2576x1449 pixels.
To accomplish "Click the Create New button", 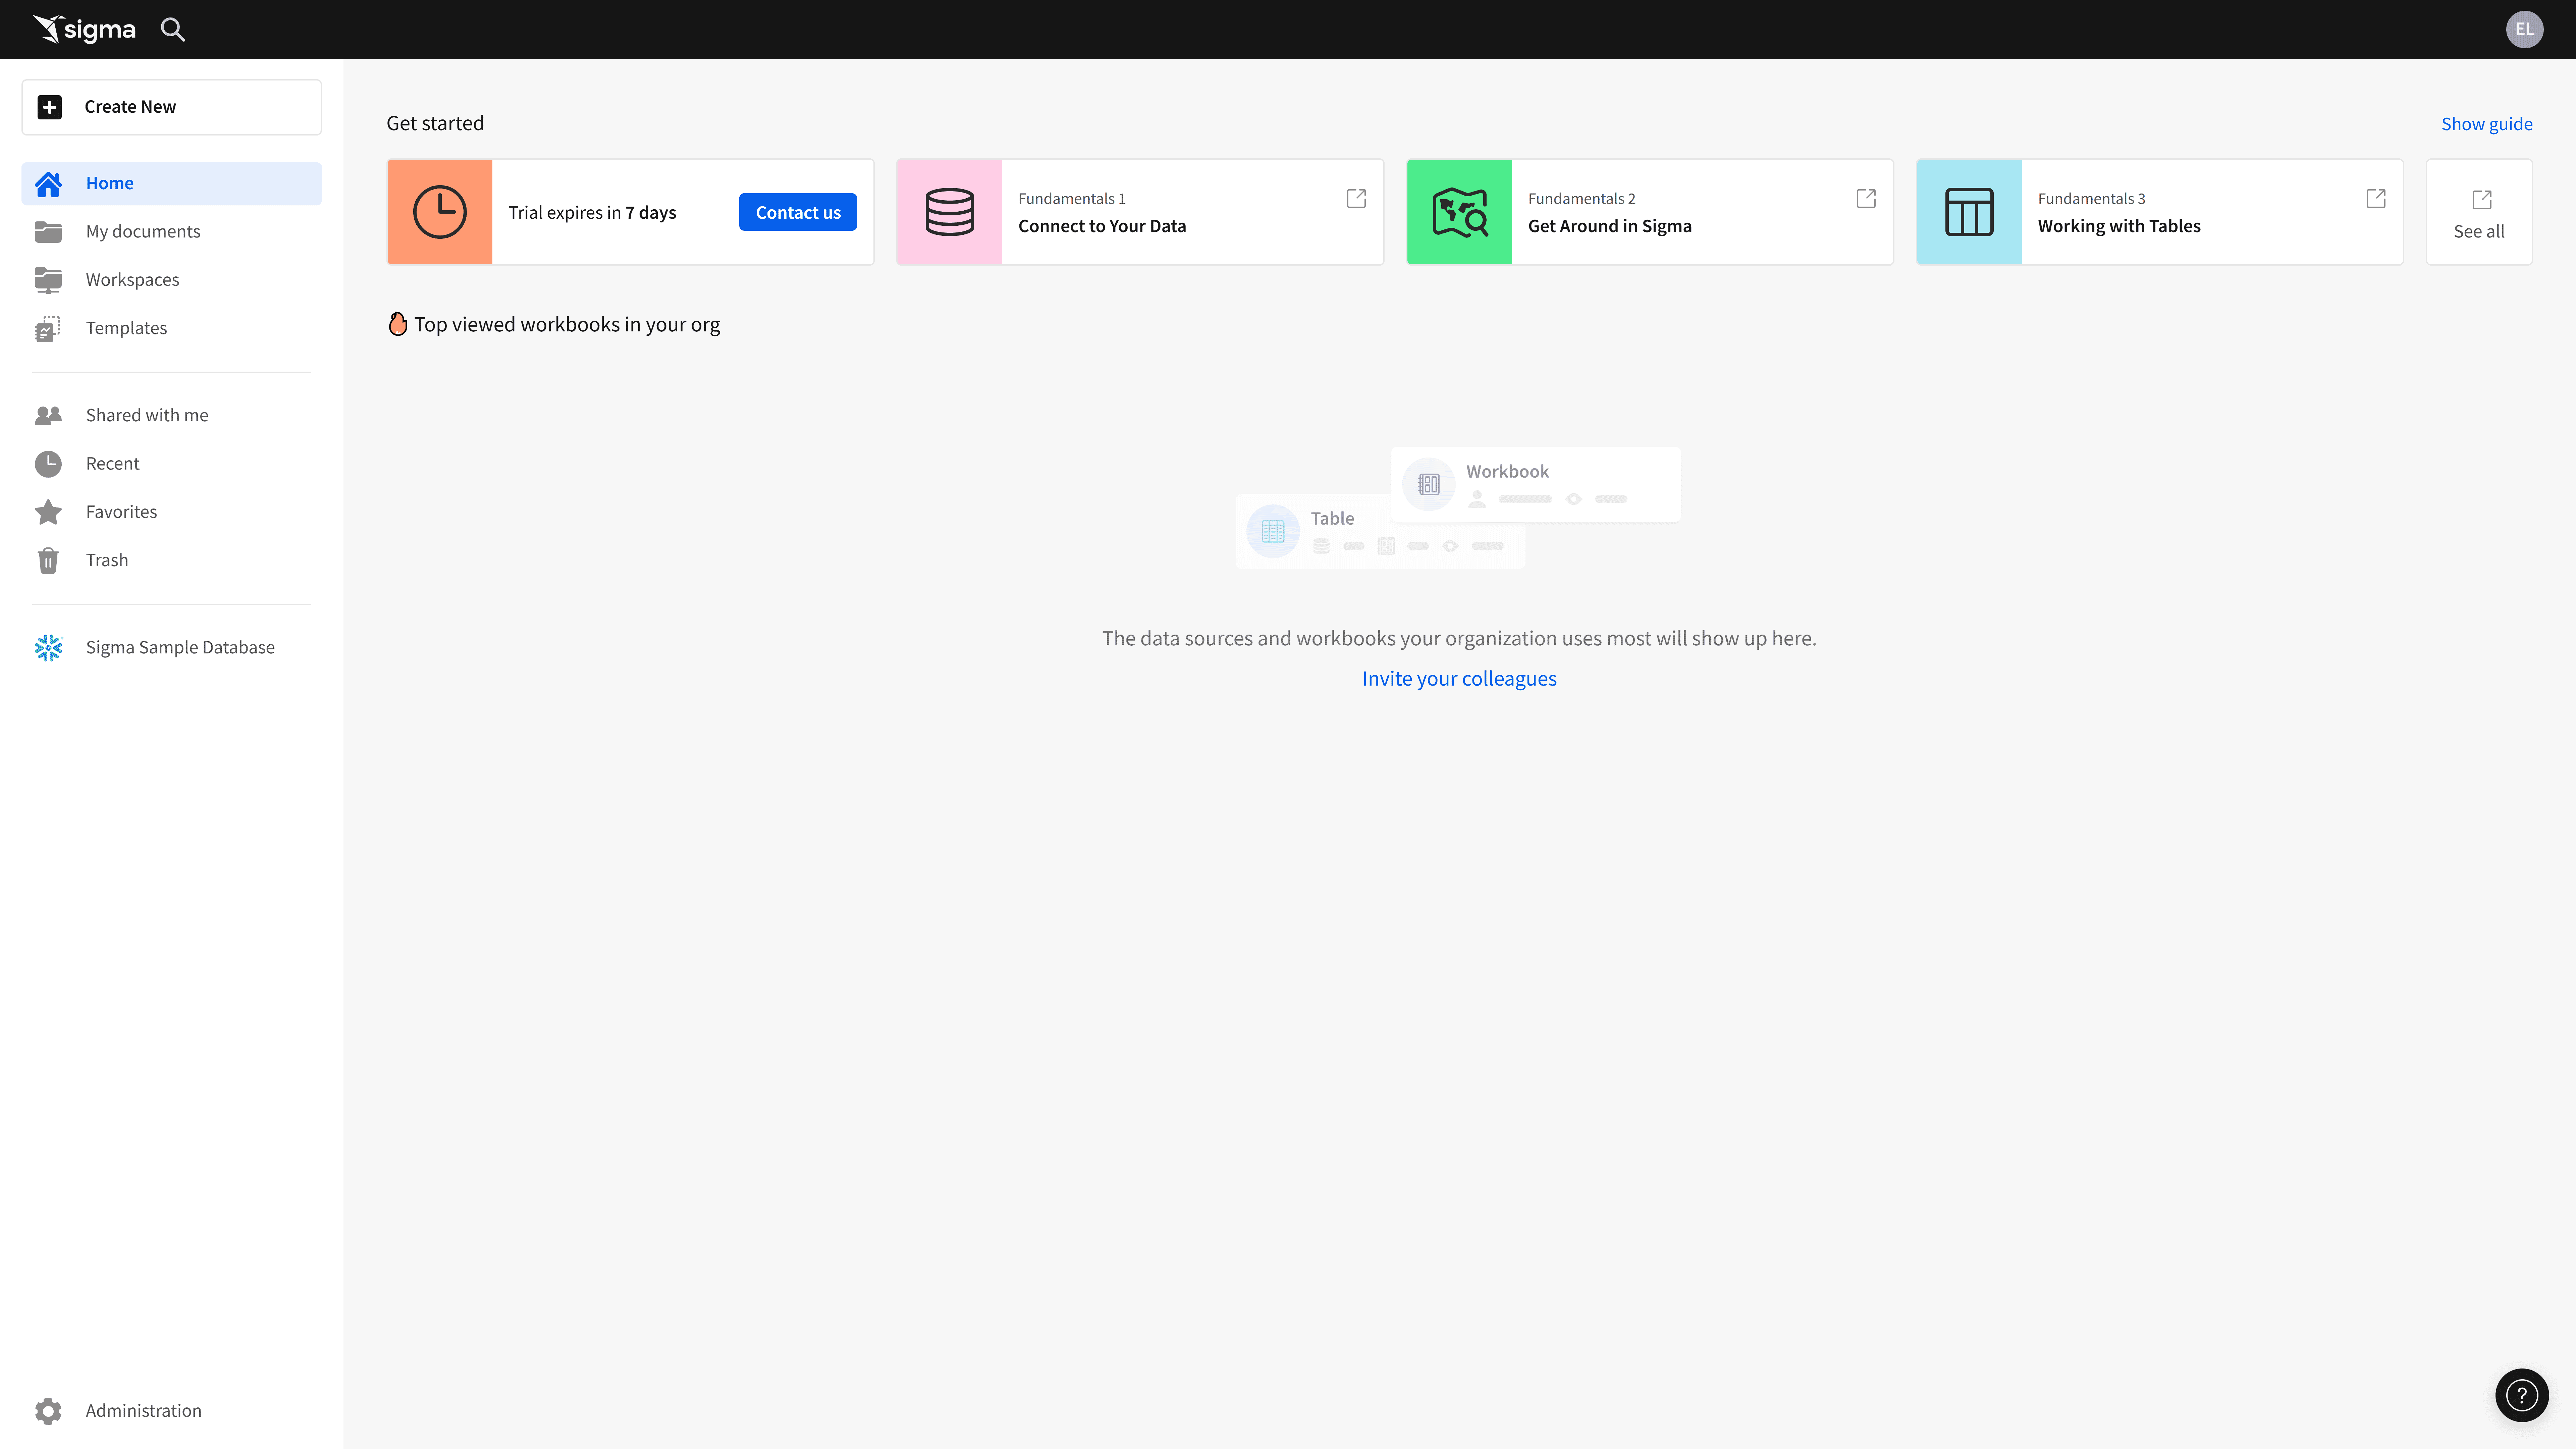I will pyautogui.click(x=172, y=107).
